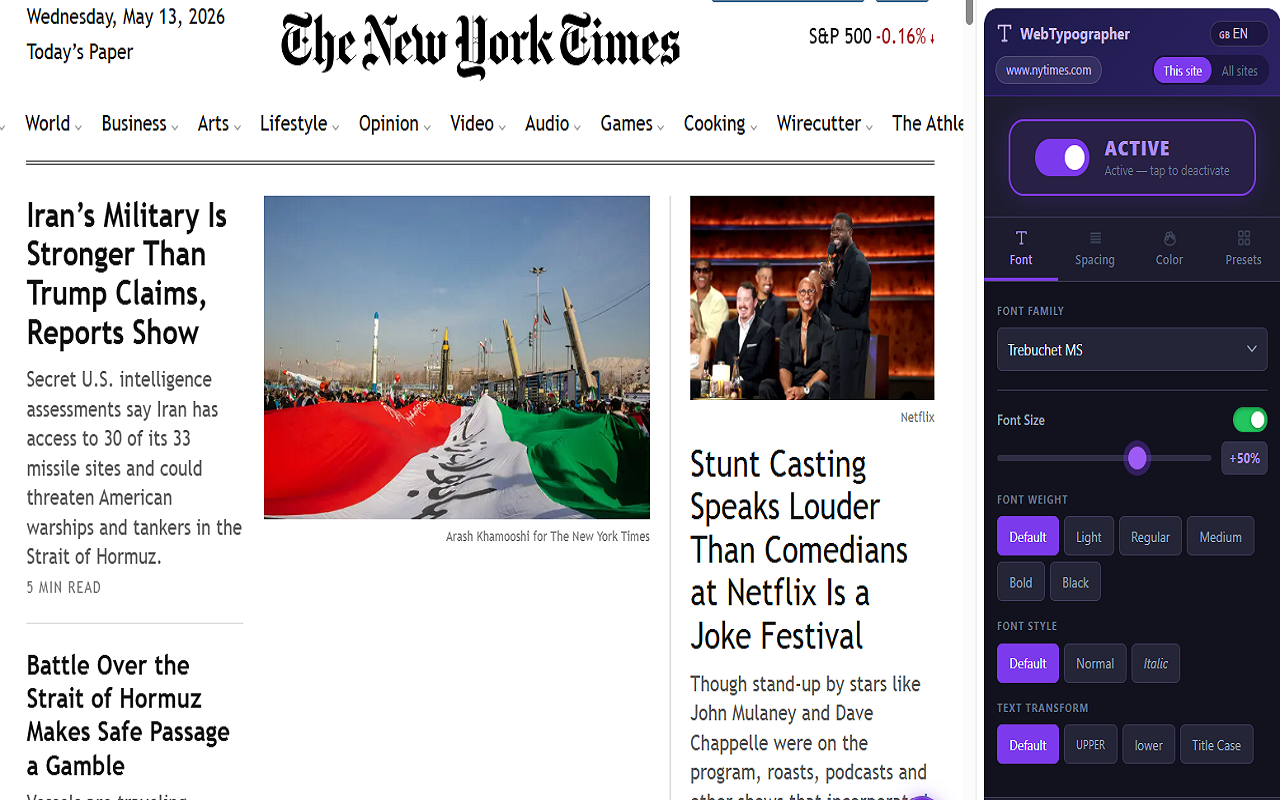
Task: Disable the Font Size toggle
Action: (1250, 420)
